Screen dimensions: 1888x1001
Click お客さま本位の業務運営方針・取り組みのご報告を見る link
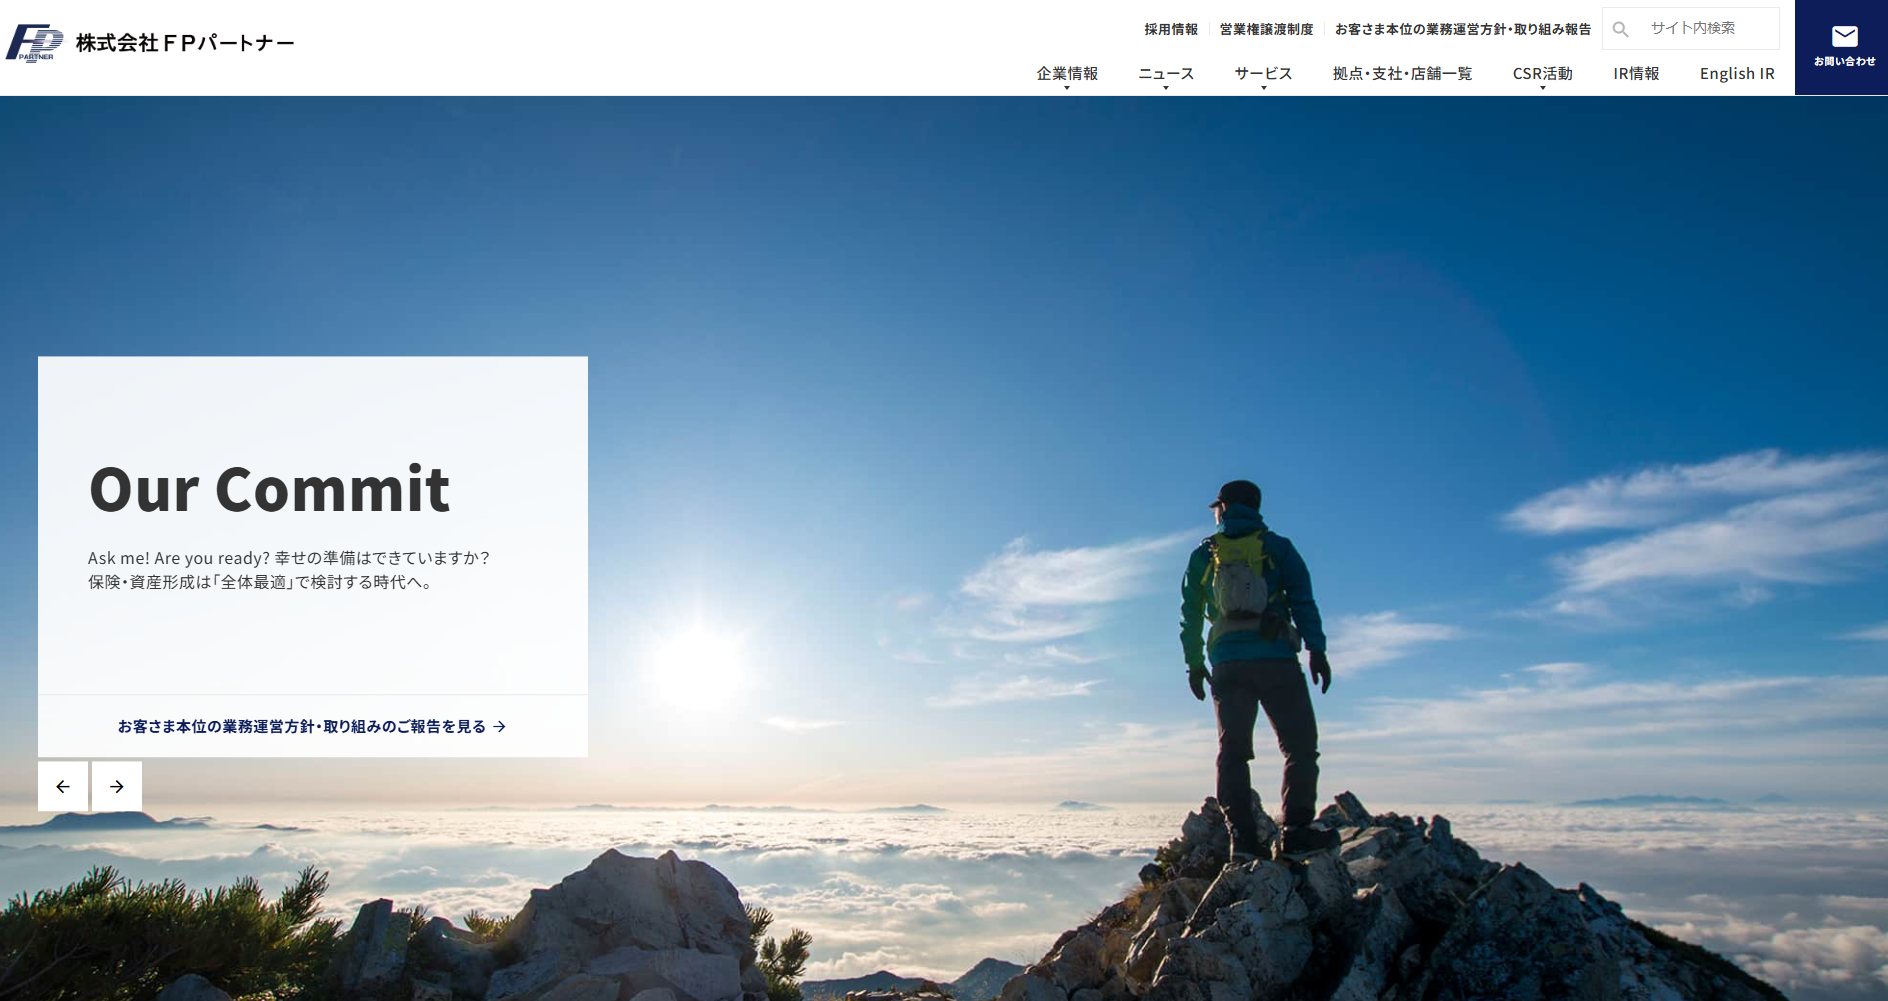click(x=312, y=727)
